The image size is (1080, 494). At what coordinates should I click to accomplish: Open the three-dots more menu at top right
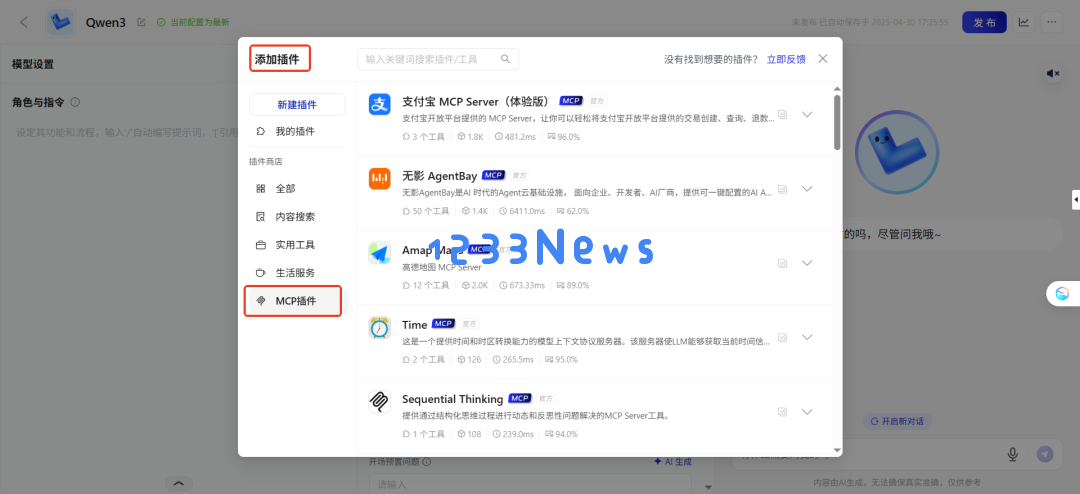(x=1051, y=22)
